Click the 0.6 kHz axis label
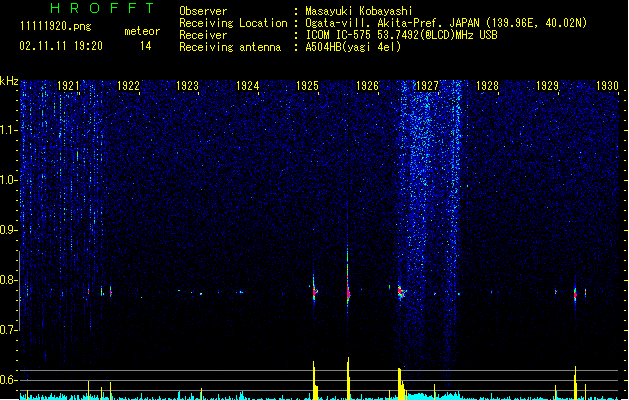Screen dimensions: 629x400 coord(8,380)
